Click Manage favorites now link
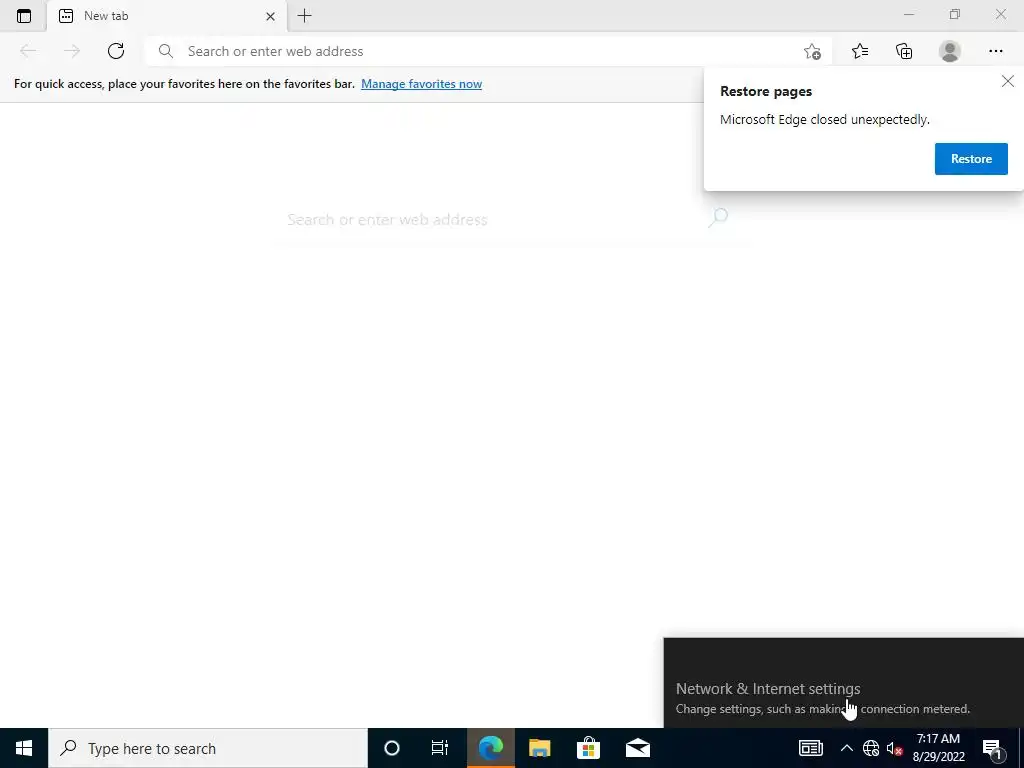1024x768 pixels. click(x=421, y=84)
